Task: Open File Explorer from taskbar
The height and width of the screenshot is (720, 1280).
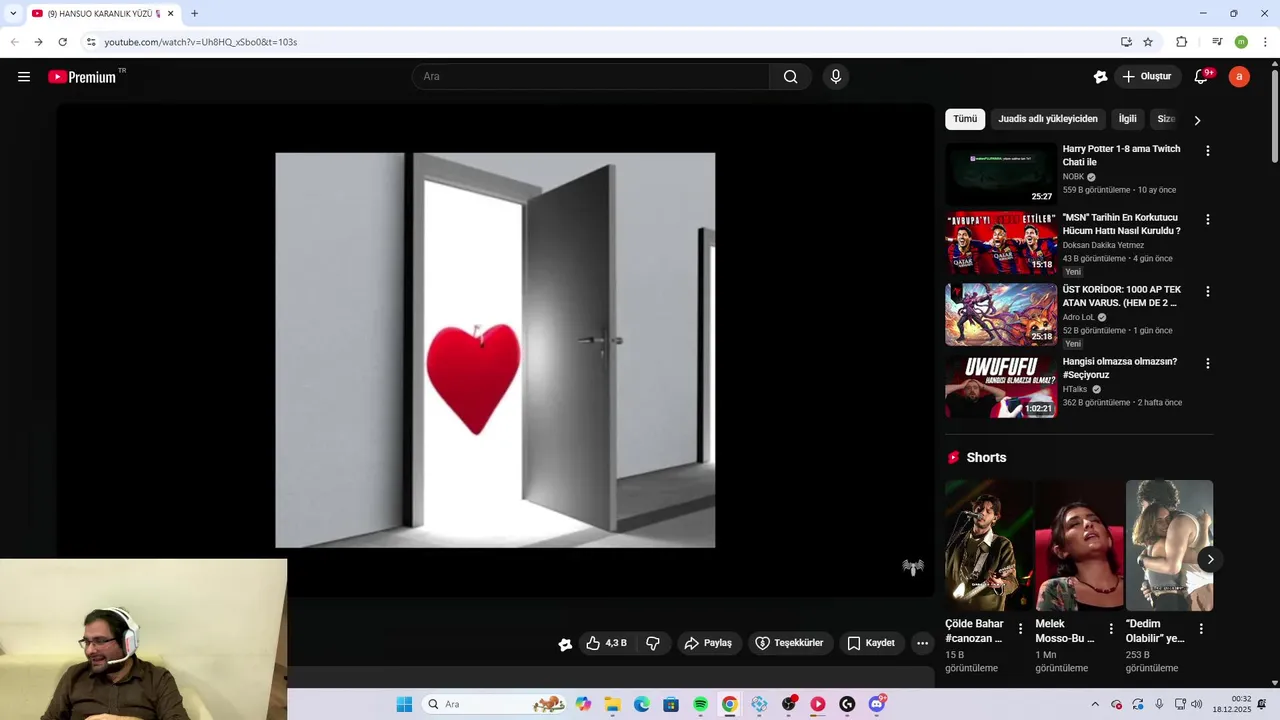Action: click(x=612, y=704)
